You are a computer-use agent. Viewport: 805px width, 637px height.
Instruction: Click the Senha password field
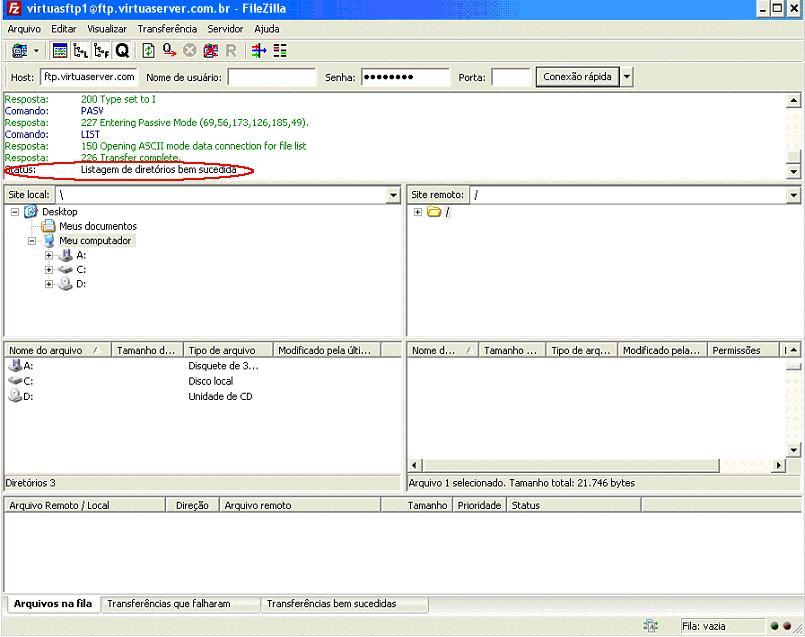tap(405, 77)
